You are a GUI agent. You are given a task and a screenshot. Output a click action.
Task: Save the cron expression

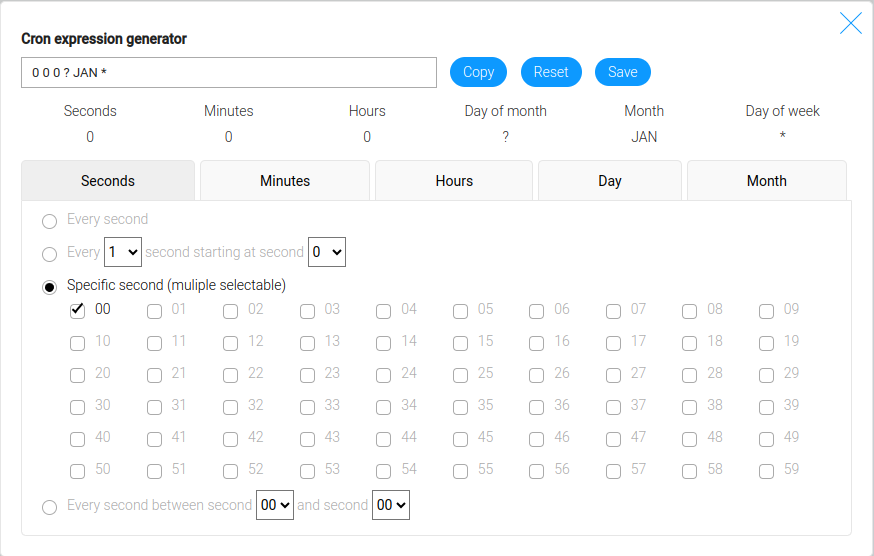click(622, 72)
